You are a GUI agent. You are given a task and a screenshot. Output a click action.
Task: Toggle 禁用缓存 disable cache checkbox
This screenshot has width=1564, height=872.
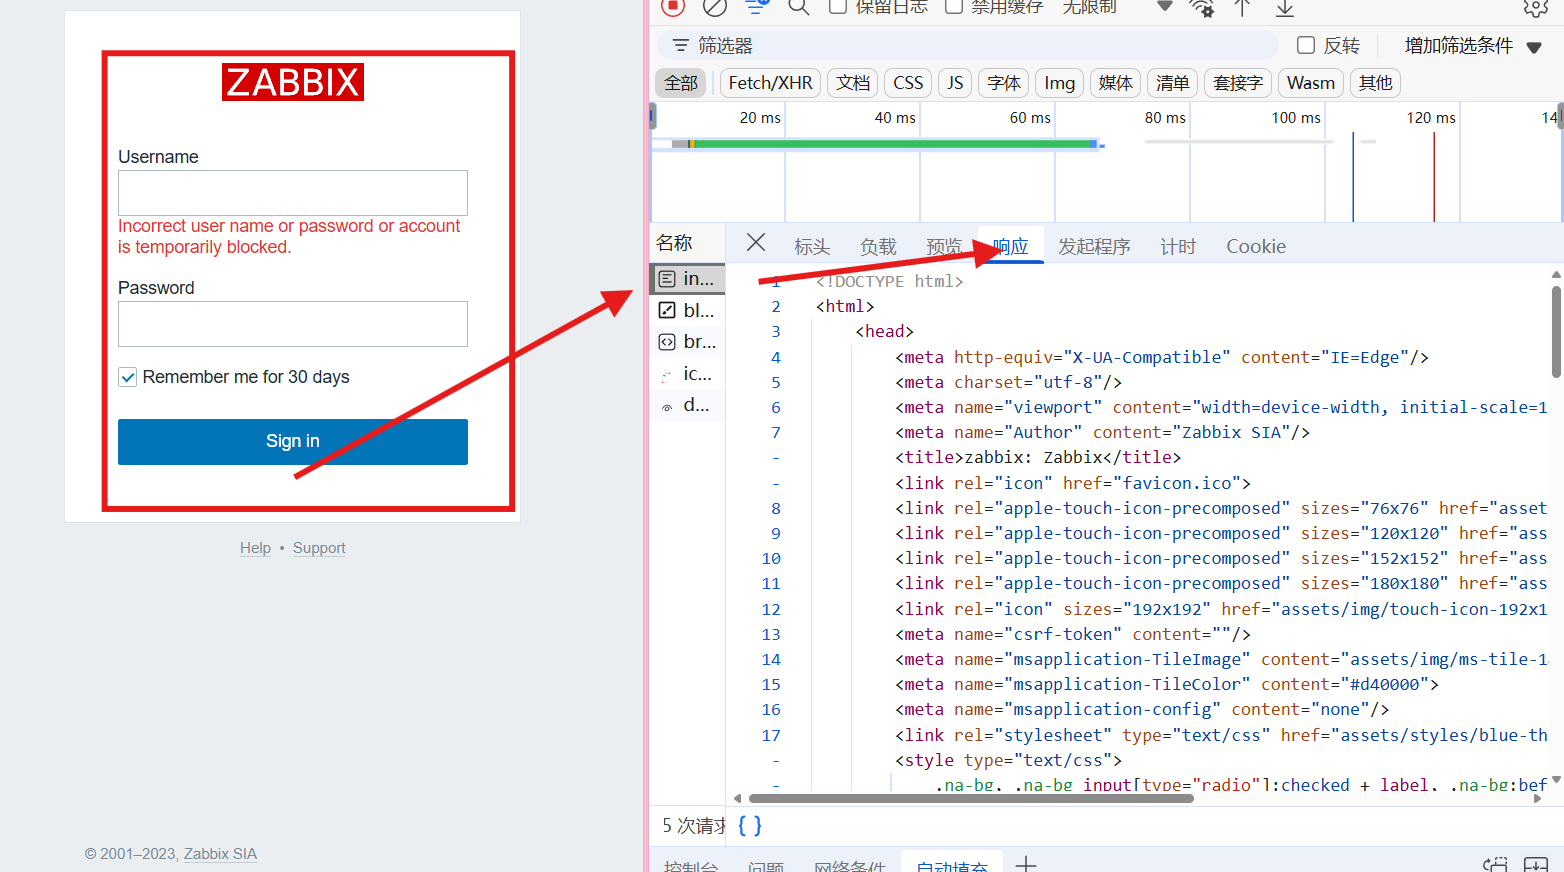pos(954,7)
